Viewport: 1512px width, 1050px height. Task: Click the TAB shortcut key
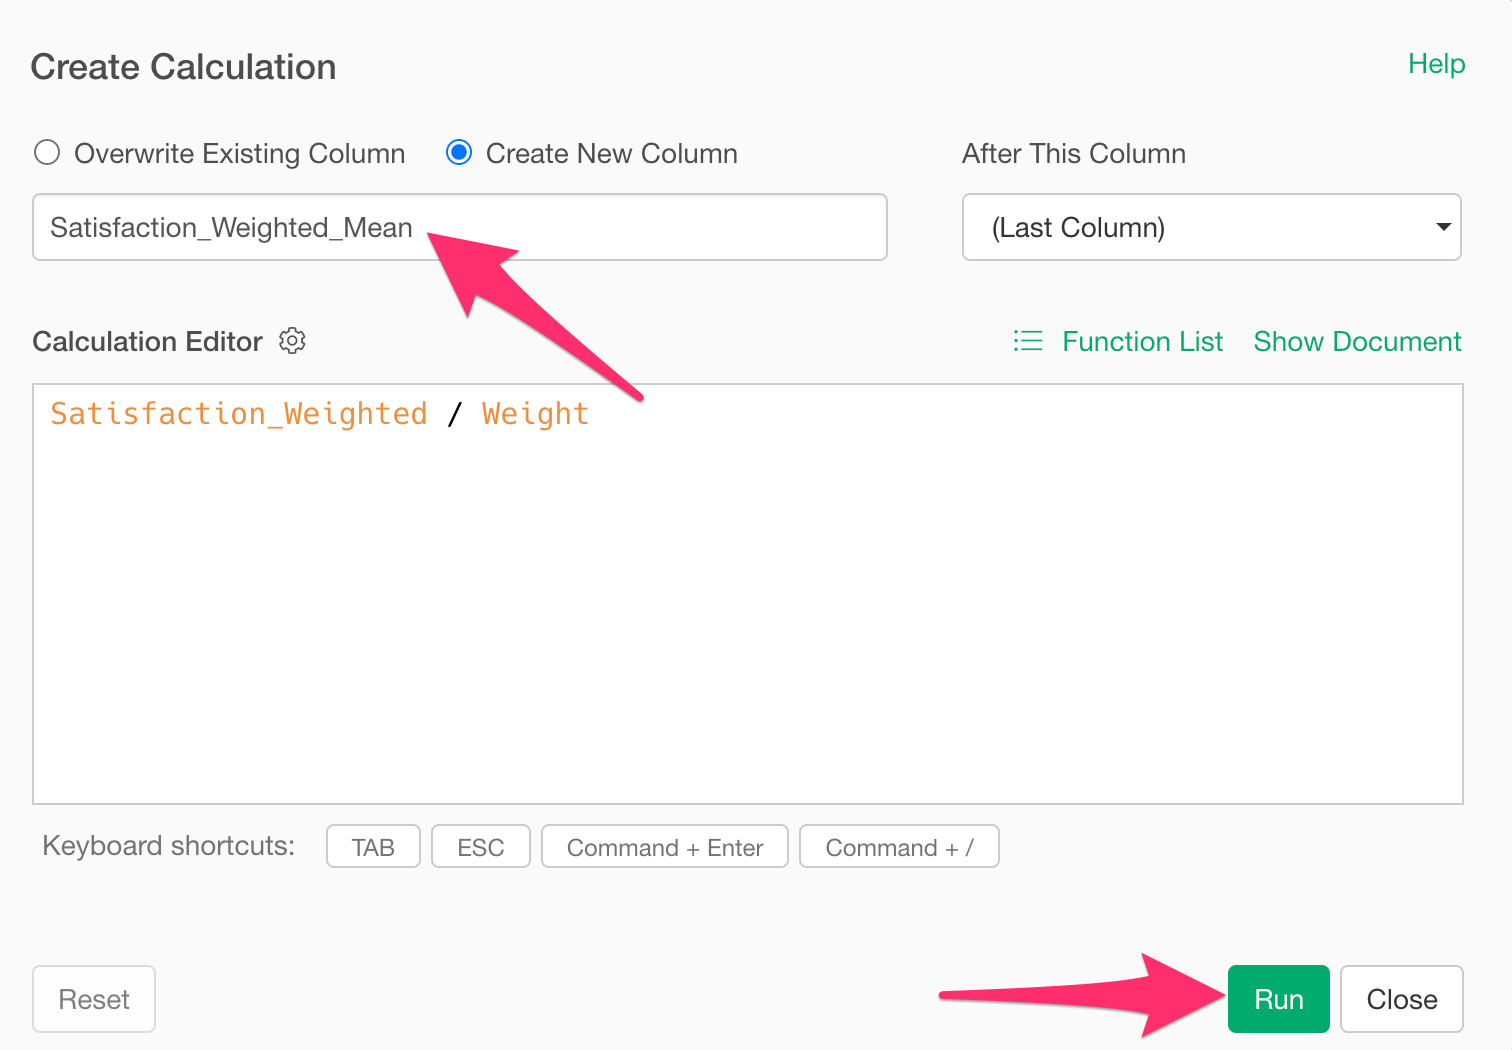(373, 847)
